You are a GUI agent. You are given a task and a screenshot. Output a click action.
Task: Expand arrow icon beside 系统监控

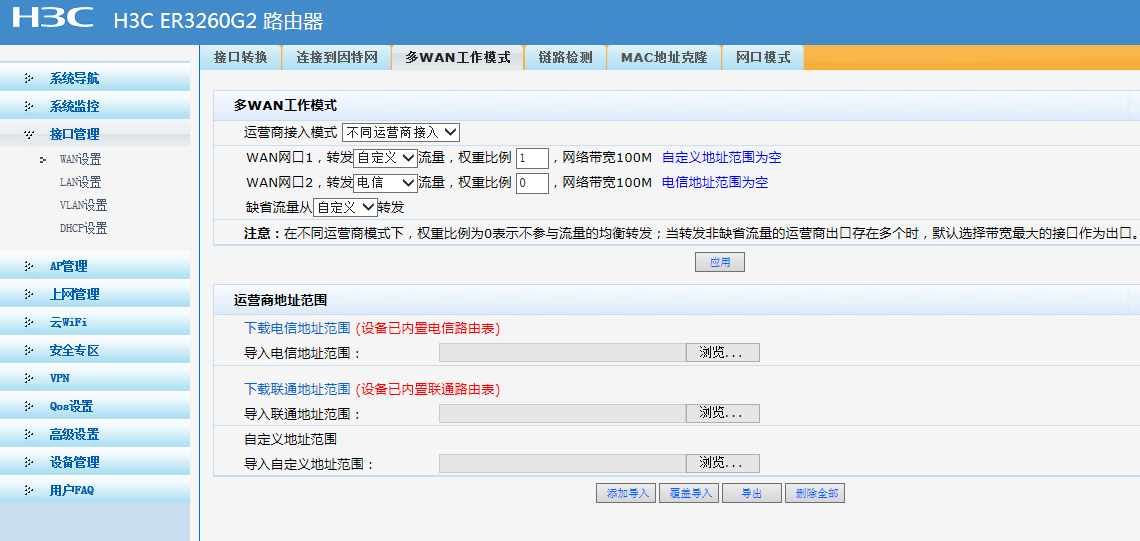[x=29, y=106]
